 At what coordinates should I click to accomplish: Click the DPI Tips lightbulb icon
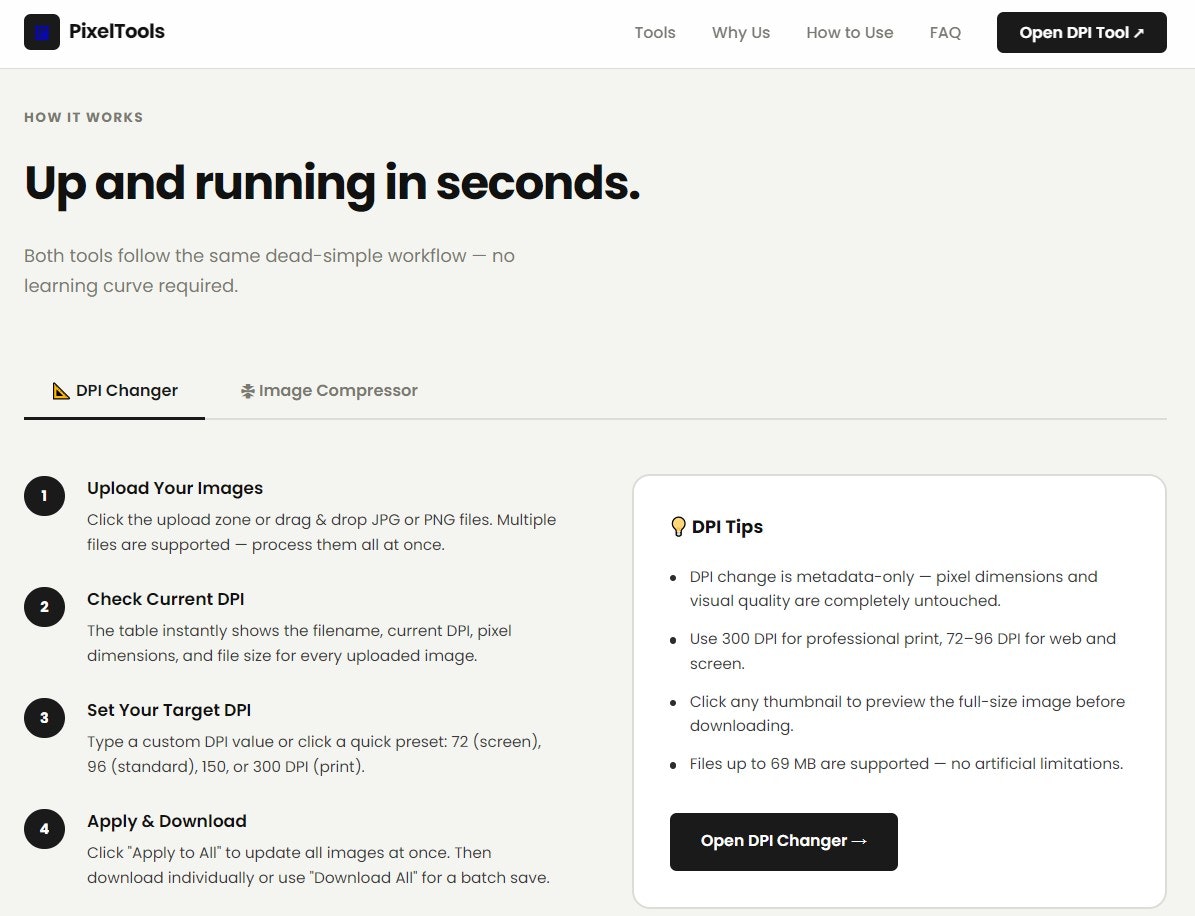coord(678,527)
